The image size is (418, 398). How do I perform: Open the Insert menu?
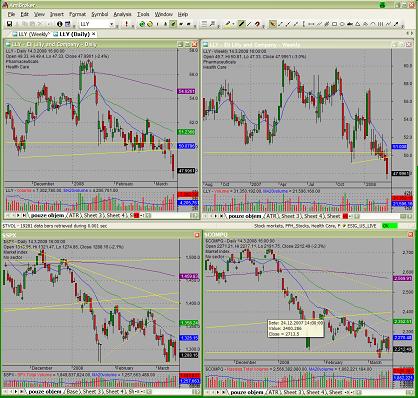[57, 14]
